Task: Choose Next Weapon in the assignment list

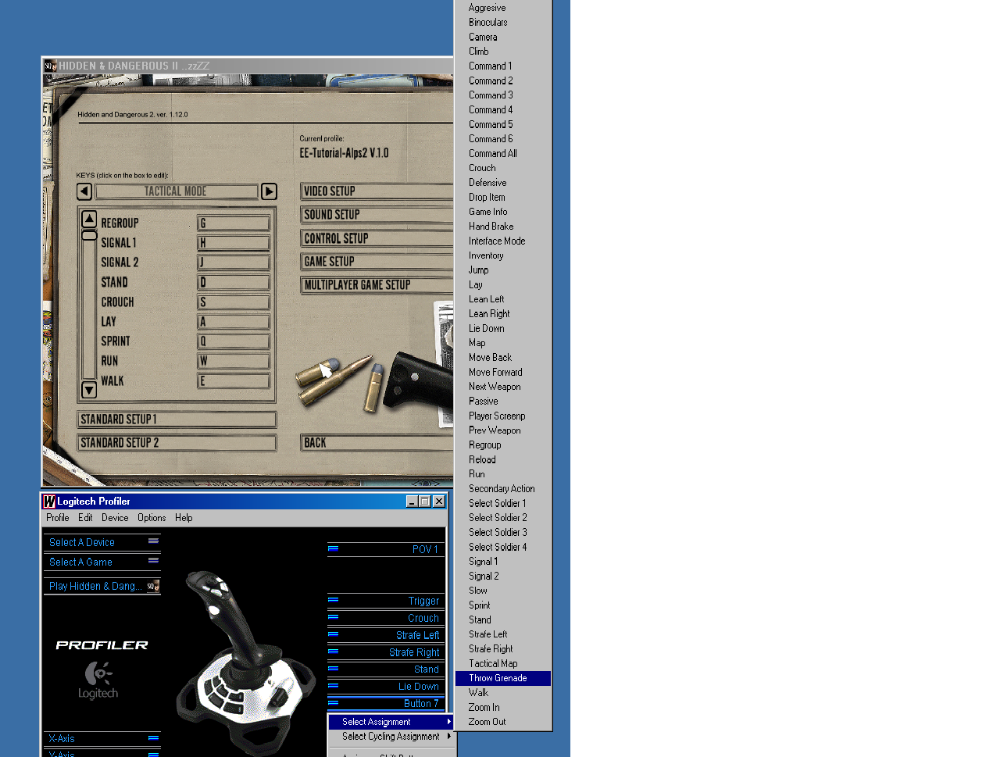Action: [503, 386]
